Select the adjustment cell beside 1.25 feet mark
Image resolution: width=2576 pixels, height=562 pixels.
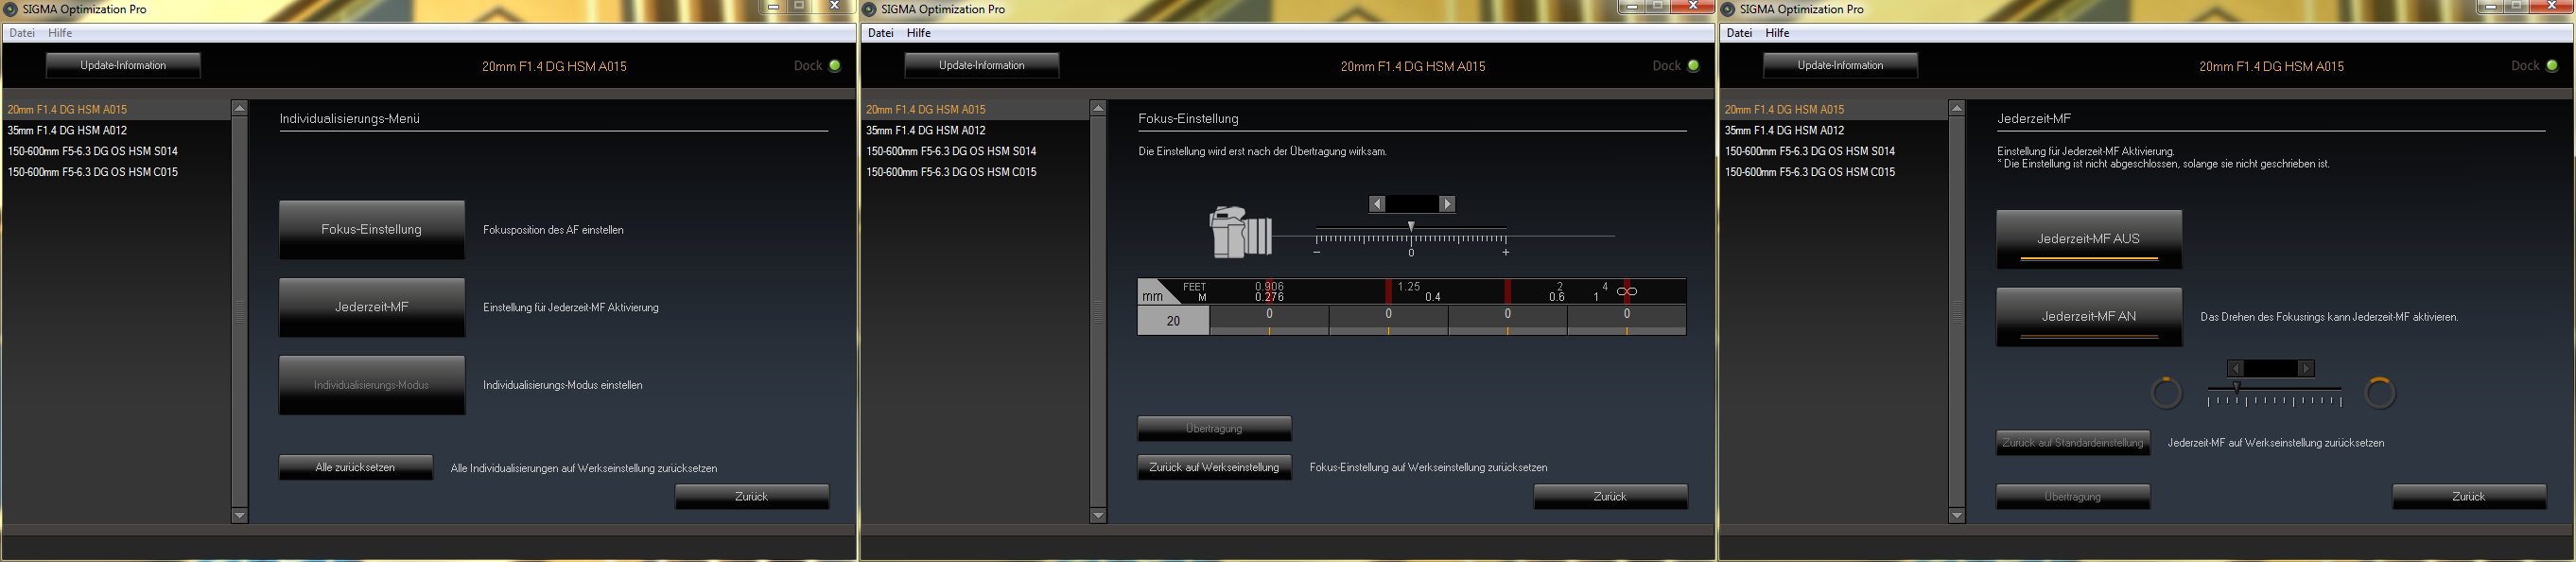click(x=1388, y=320)
